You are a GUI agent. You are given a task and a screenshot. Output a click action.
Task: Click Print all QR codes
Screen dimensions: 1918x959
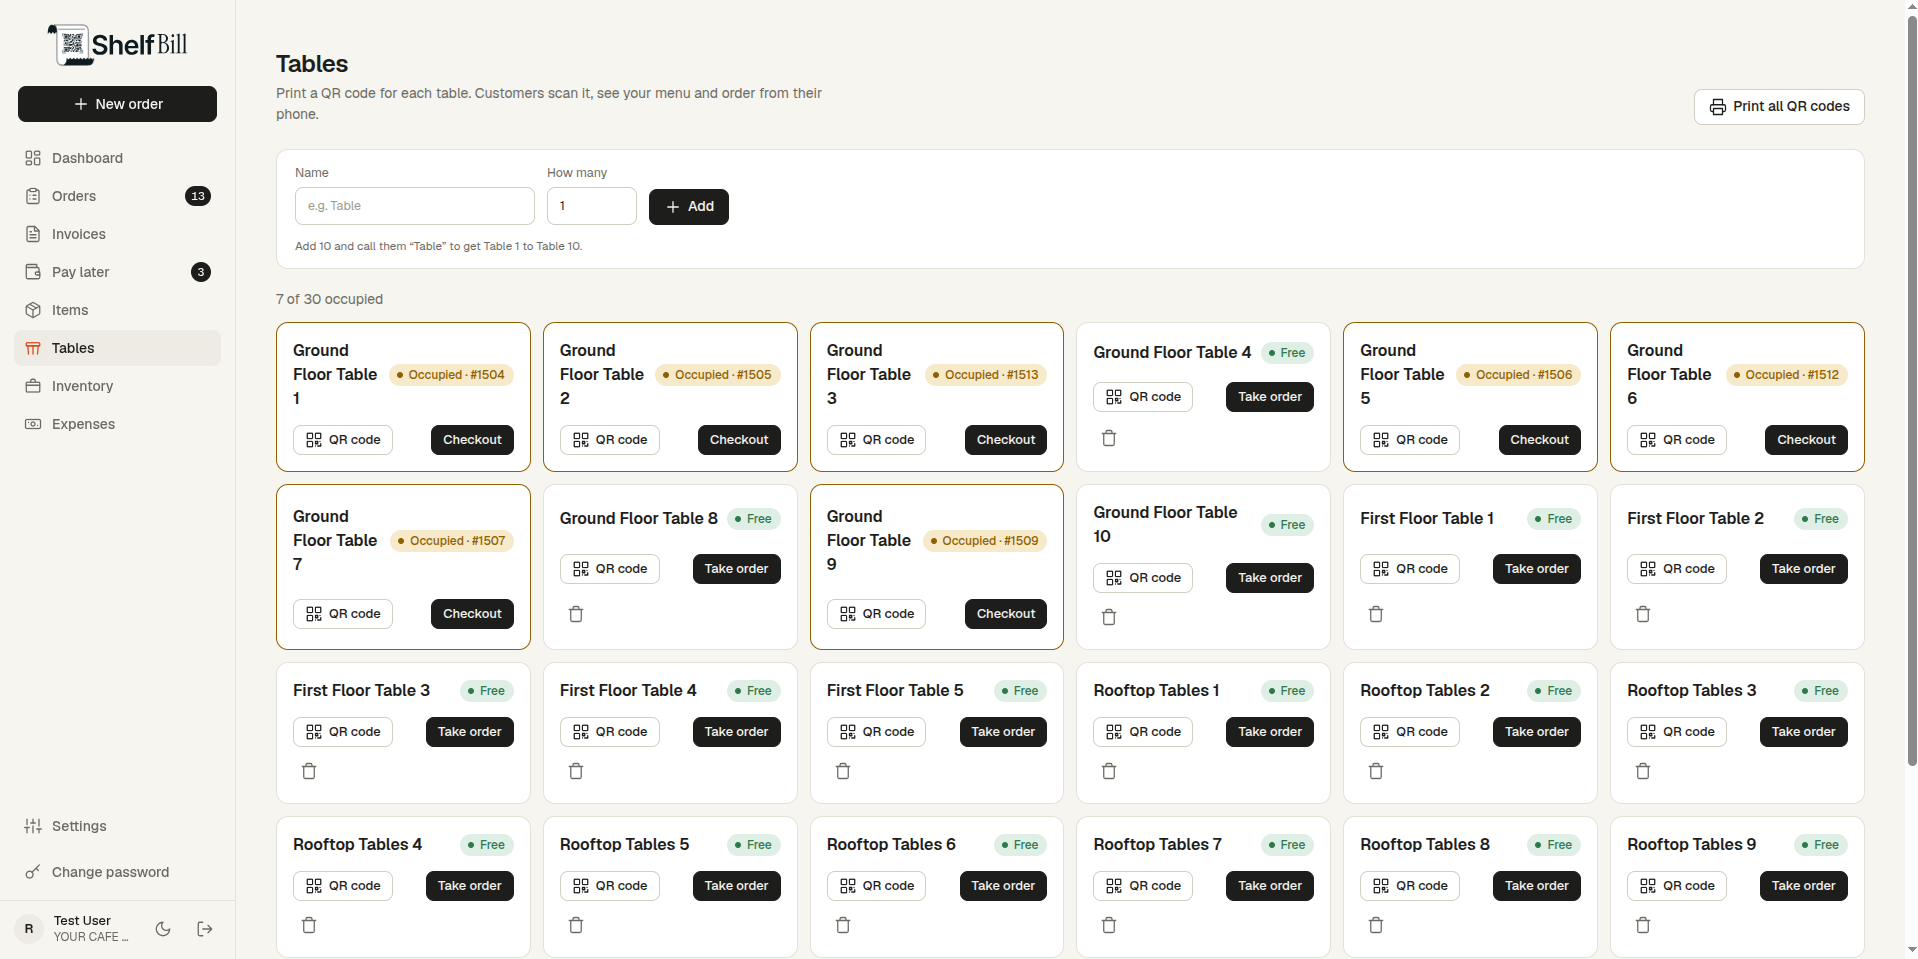1779,107
